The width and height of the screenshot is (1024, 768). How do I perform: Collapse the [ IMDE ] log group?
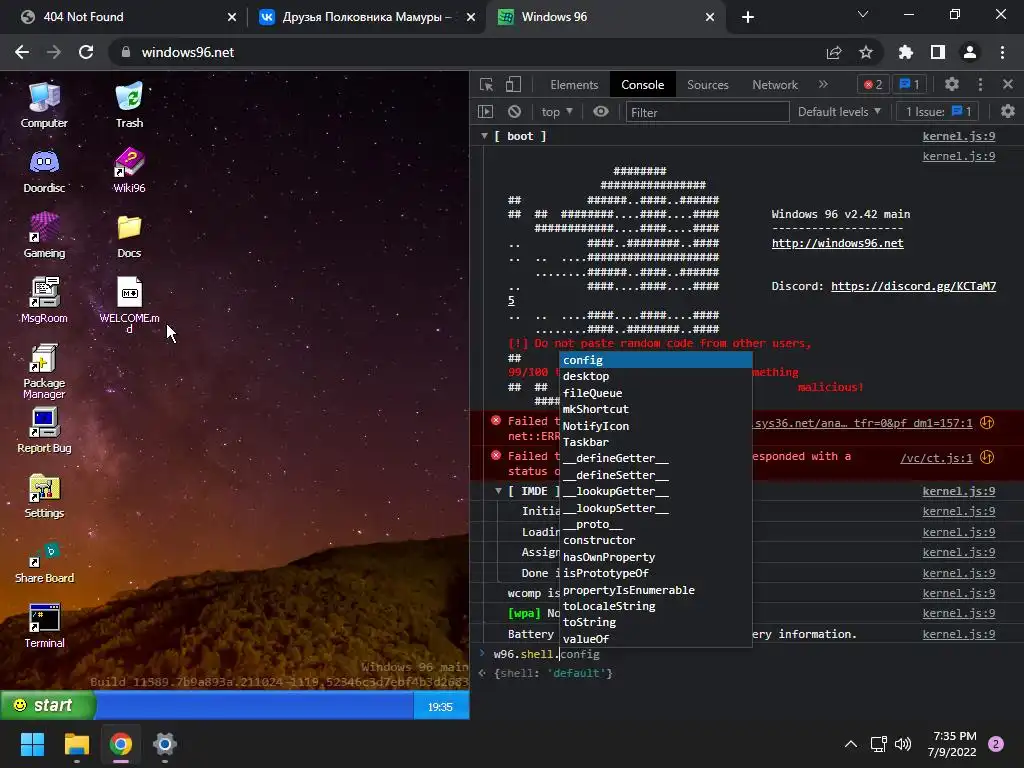click(x=498, y=491)
